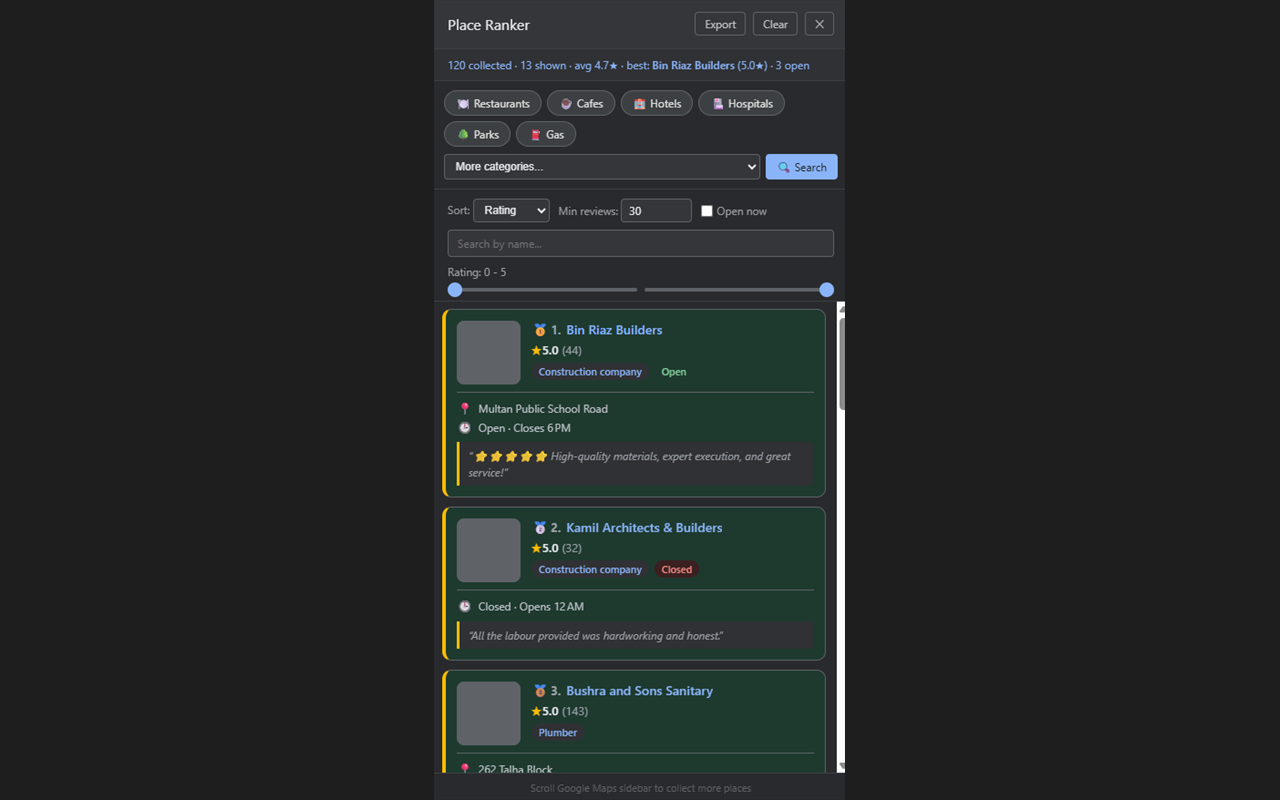Click the Min reviews input field
1280x800 pixels.
coord(656,210)
